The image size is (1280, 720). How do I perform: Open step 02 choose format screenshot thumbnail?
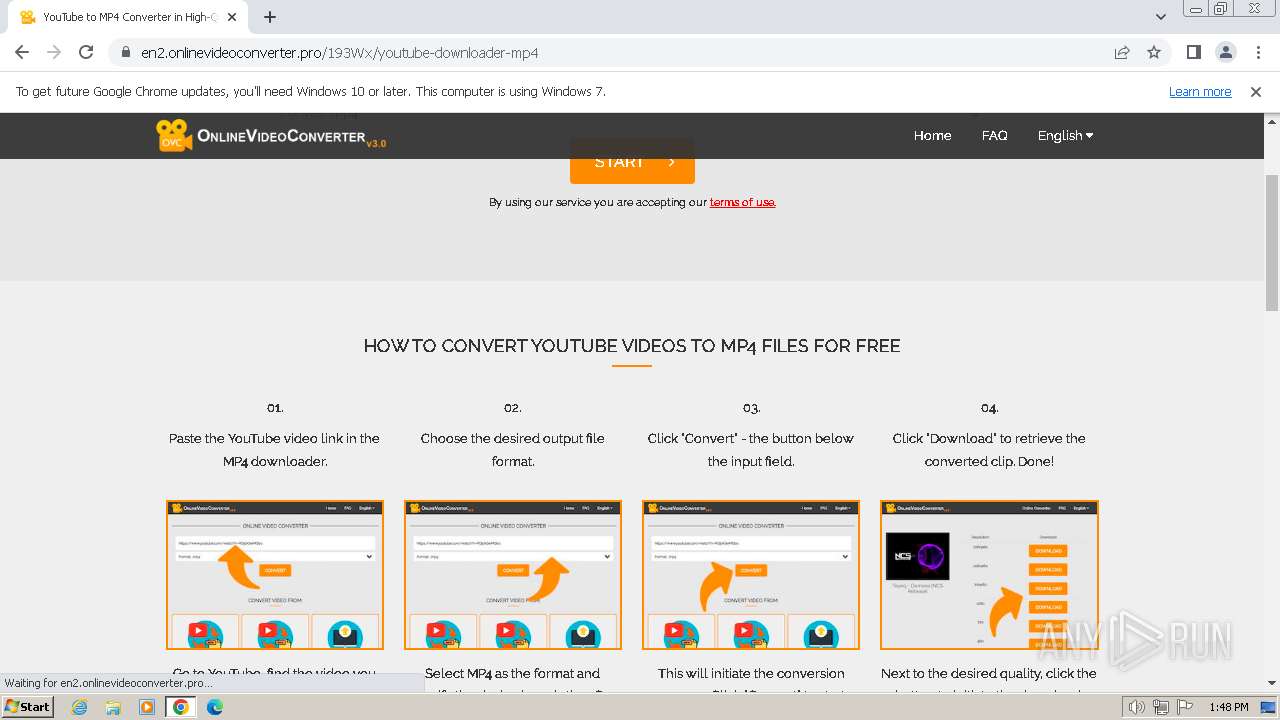513,575
